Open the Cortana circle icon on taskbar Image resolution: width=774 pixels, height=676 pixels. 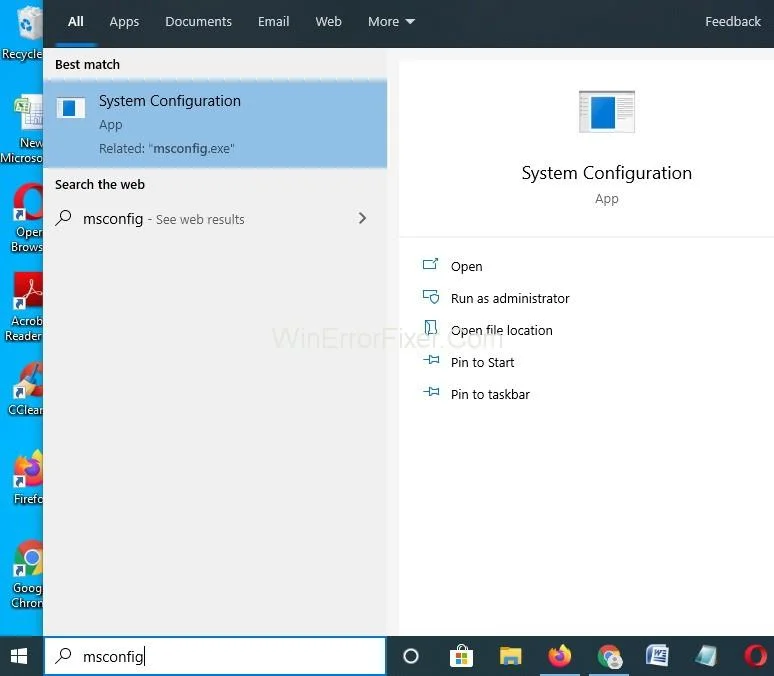(x=410, y=656)
